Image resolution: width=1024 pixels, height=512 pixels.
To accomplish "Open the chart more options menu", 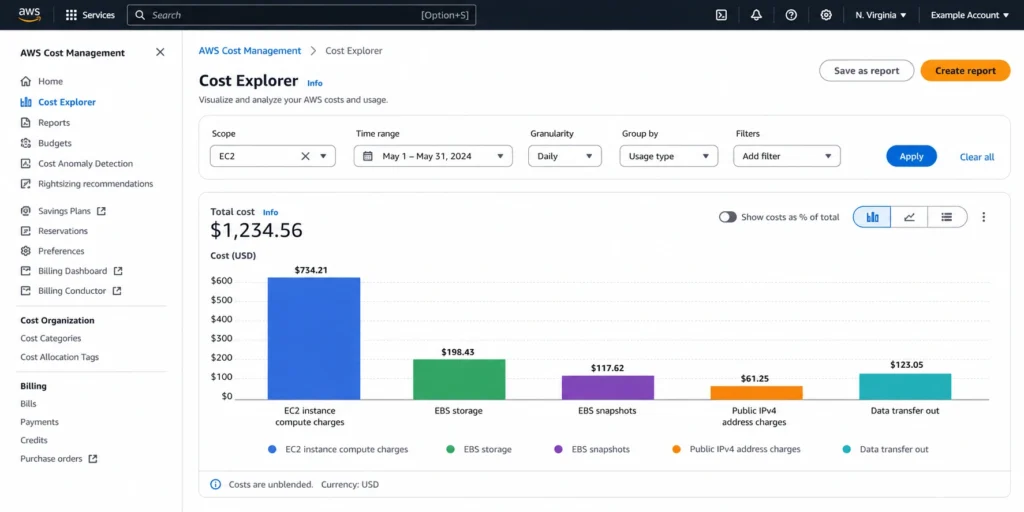I will click(984, 217).
